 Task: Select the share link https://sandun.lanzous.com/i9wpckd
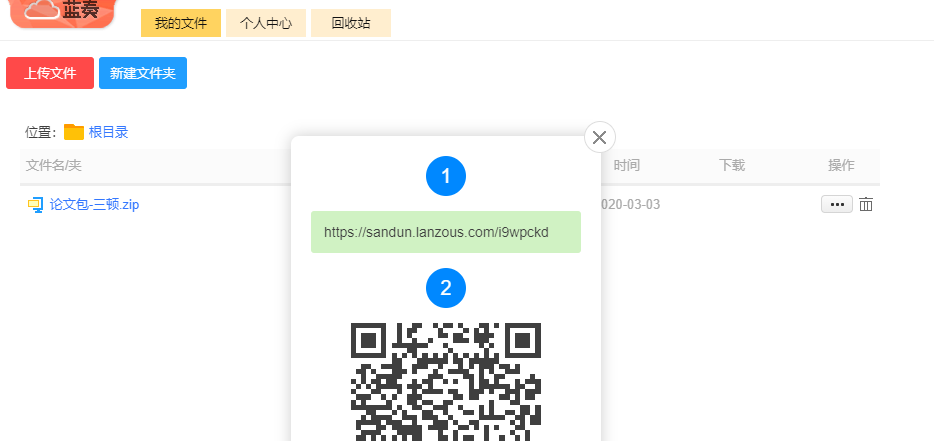pos(446,232)
